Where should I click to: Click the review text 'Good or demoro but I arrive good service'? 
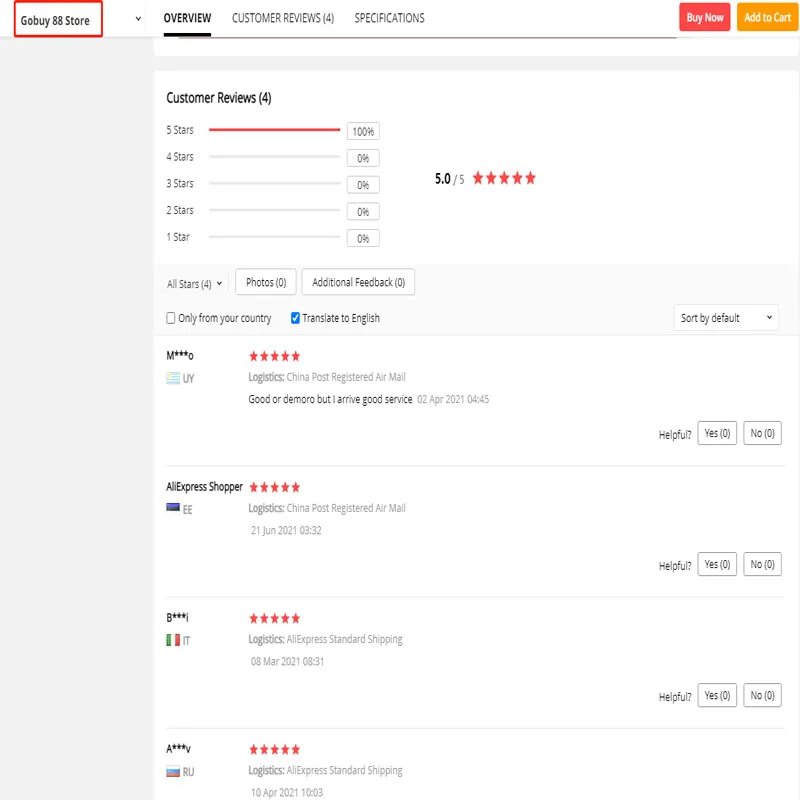point(330,399)
